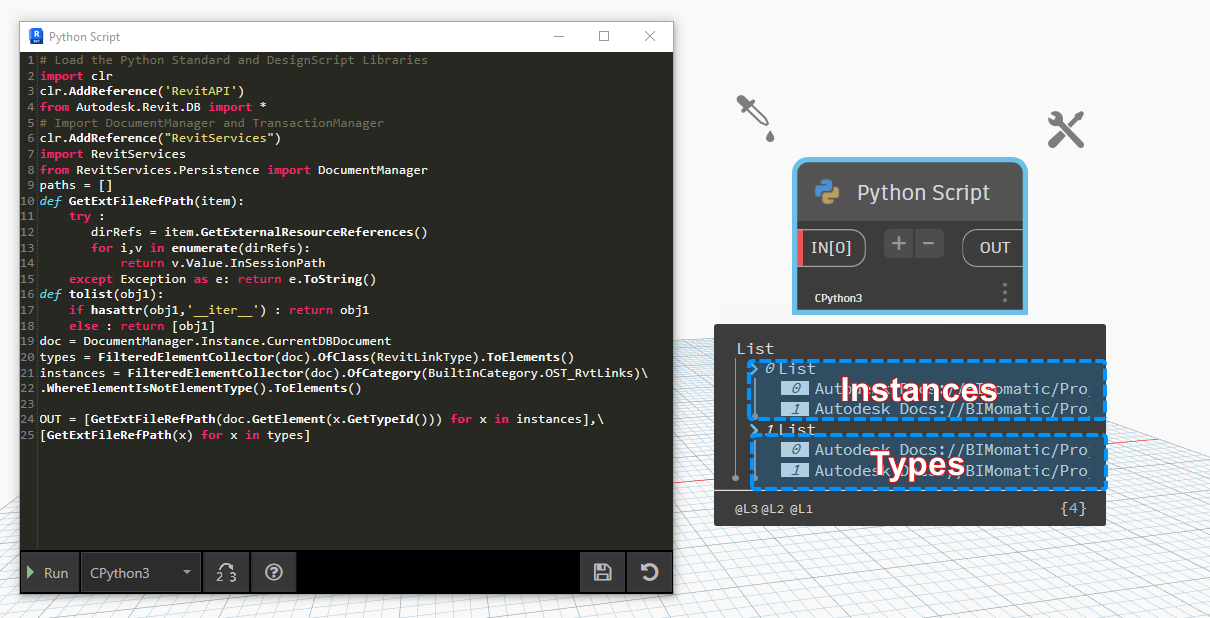Open the node options three-dot menu
The height and width of the screenshot is (618, 1210).
click(x=1004, y=292)
